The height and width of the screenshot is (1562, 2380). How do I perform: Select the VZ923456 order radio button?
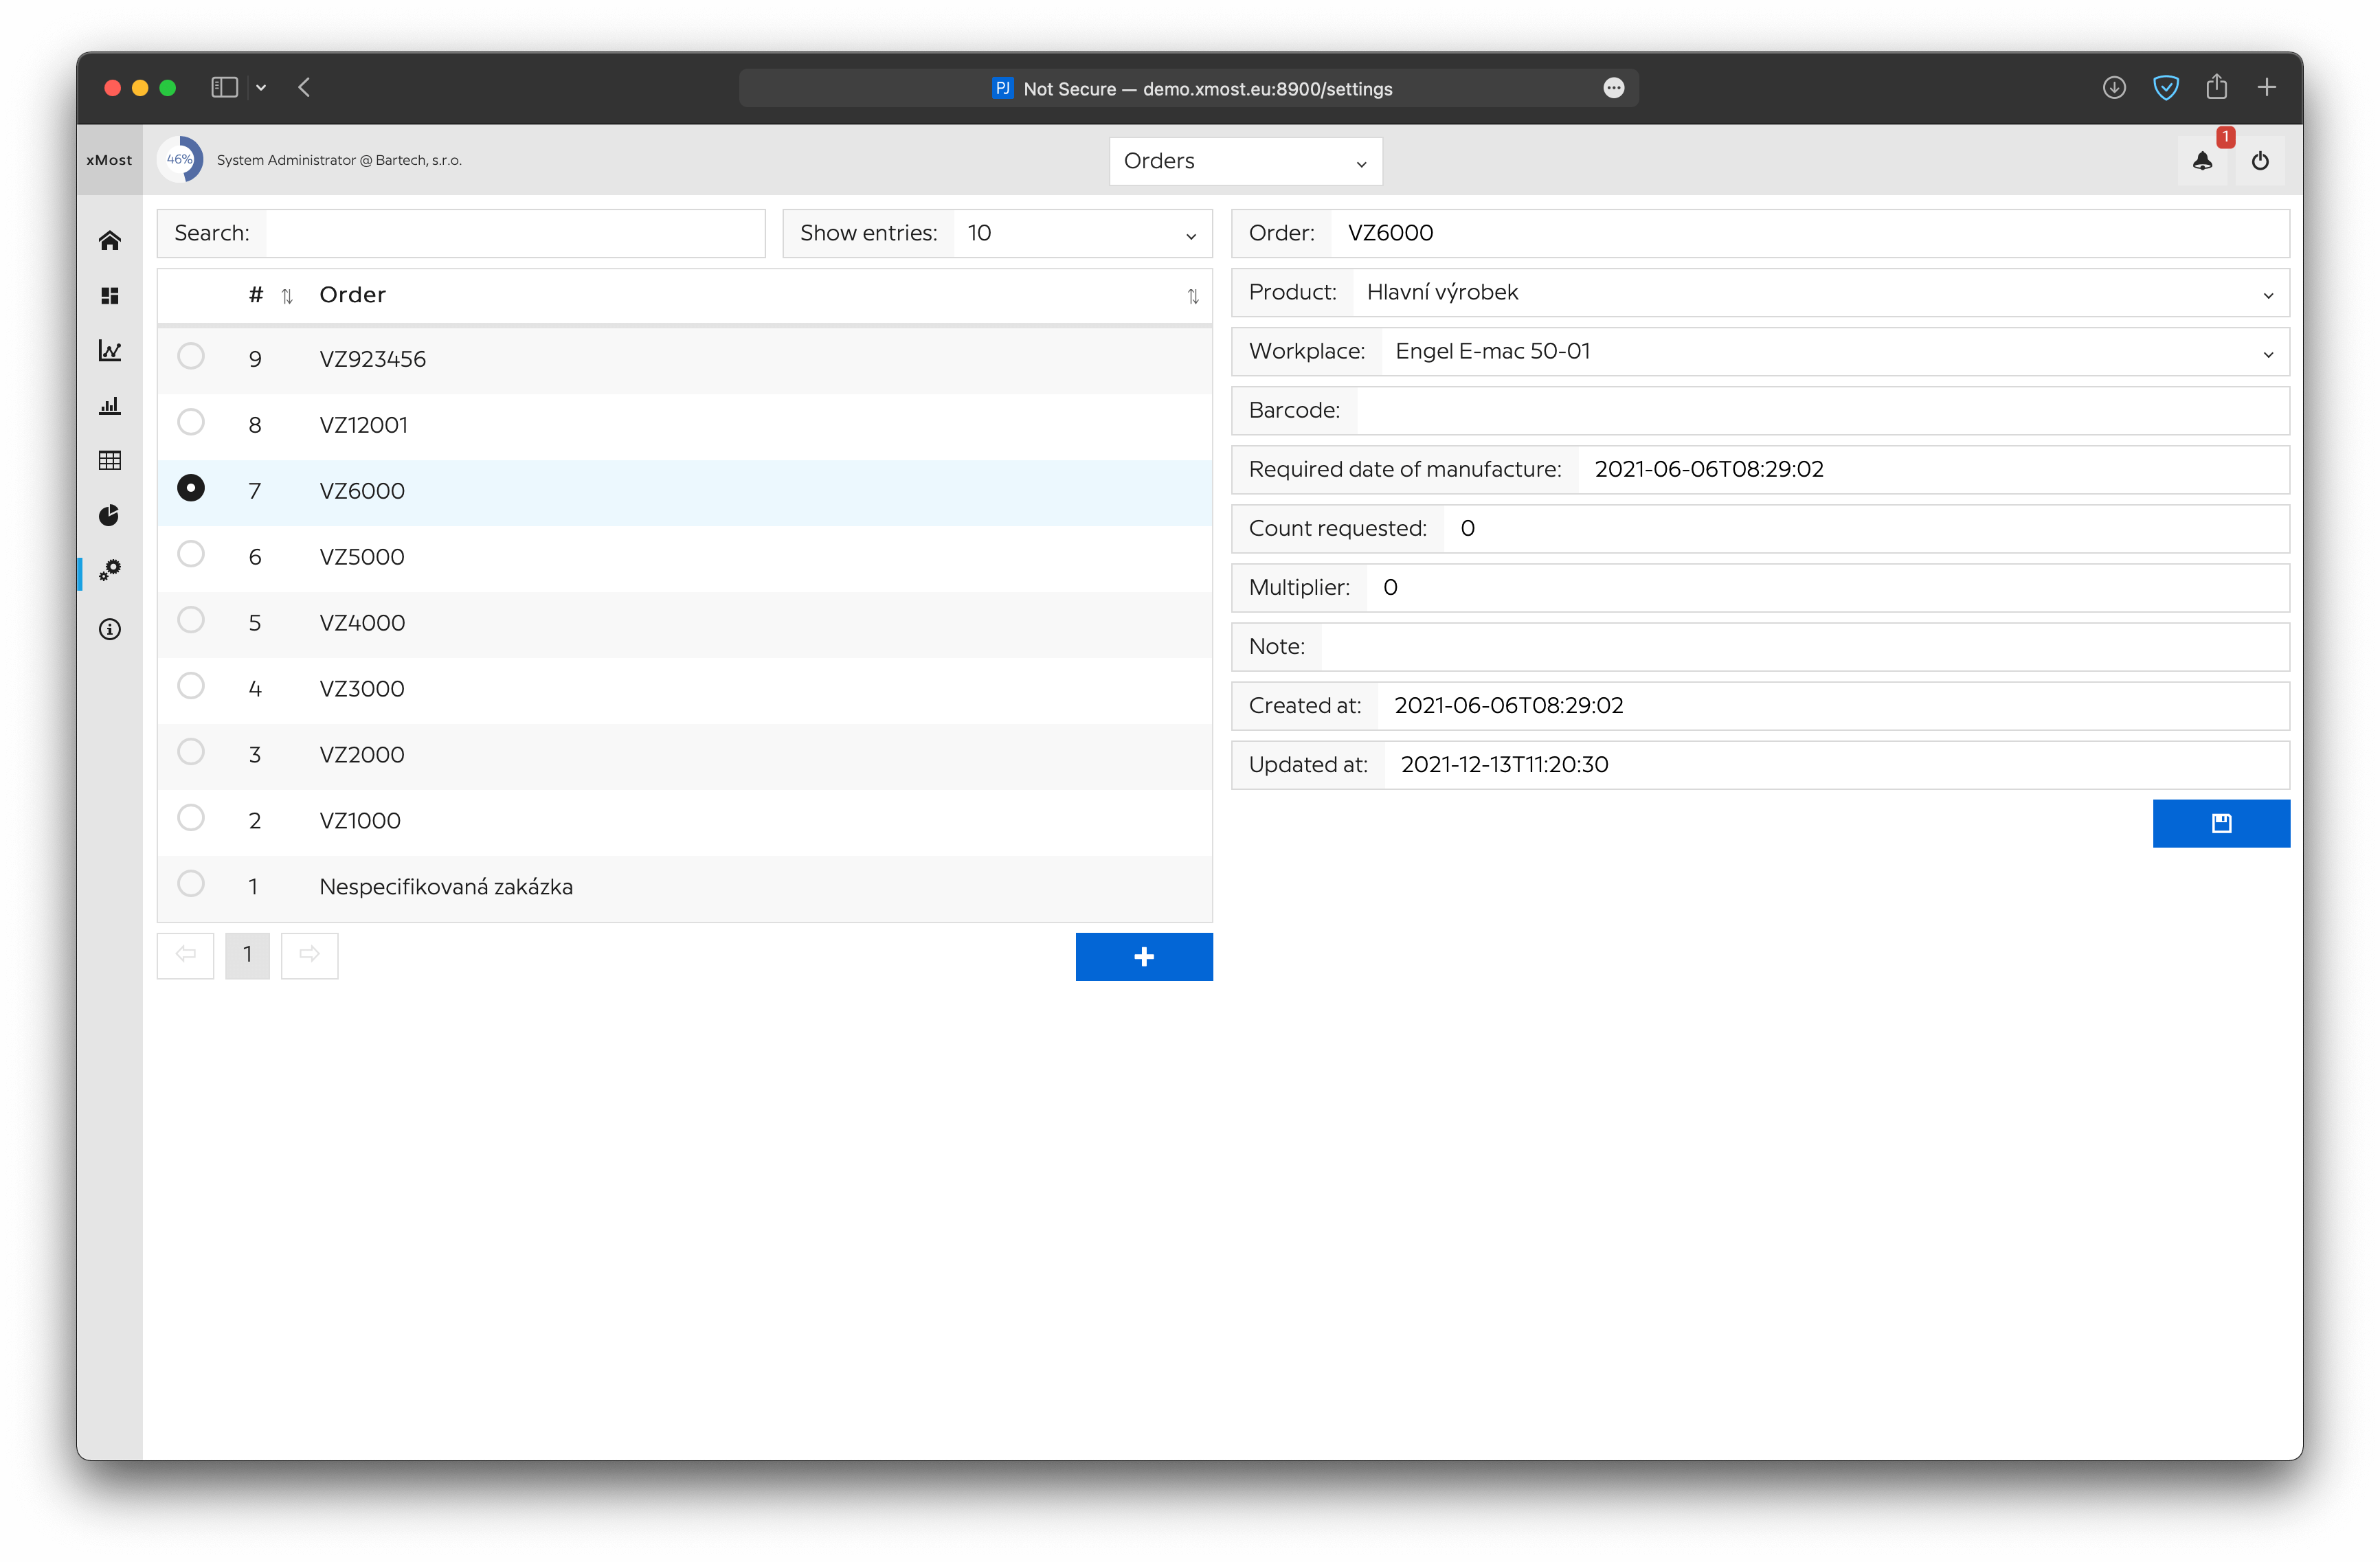point(191,357)
